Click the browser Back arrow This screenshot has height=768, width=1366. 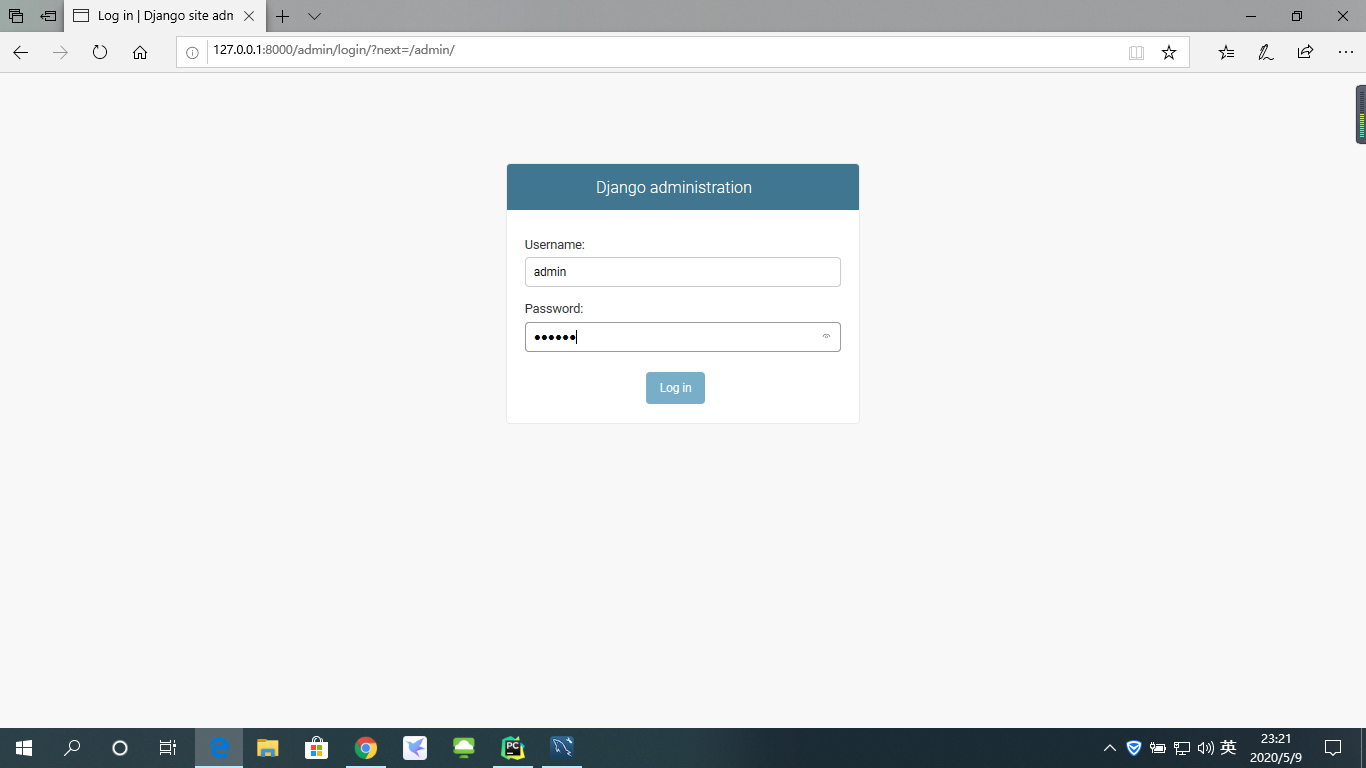[x=20, y=52]
